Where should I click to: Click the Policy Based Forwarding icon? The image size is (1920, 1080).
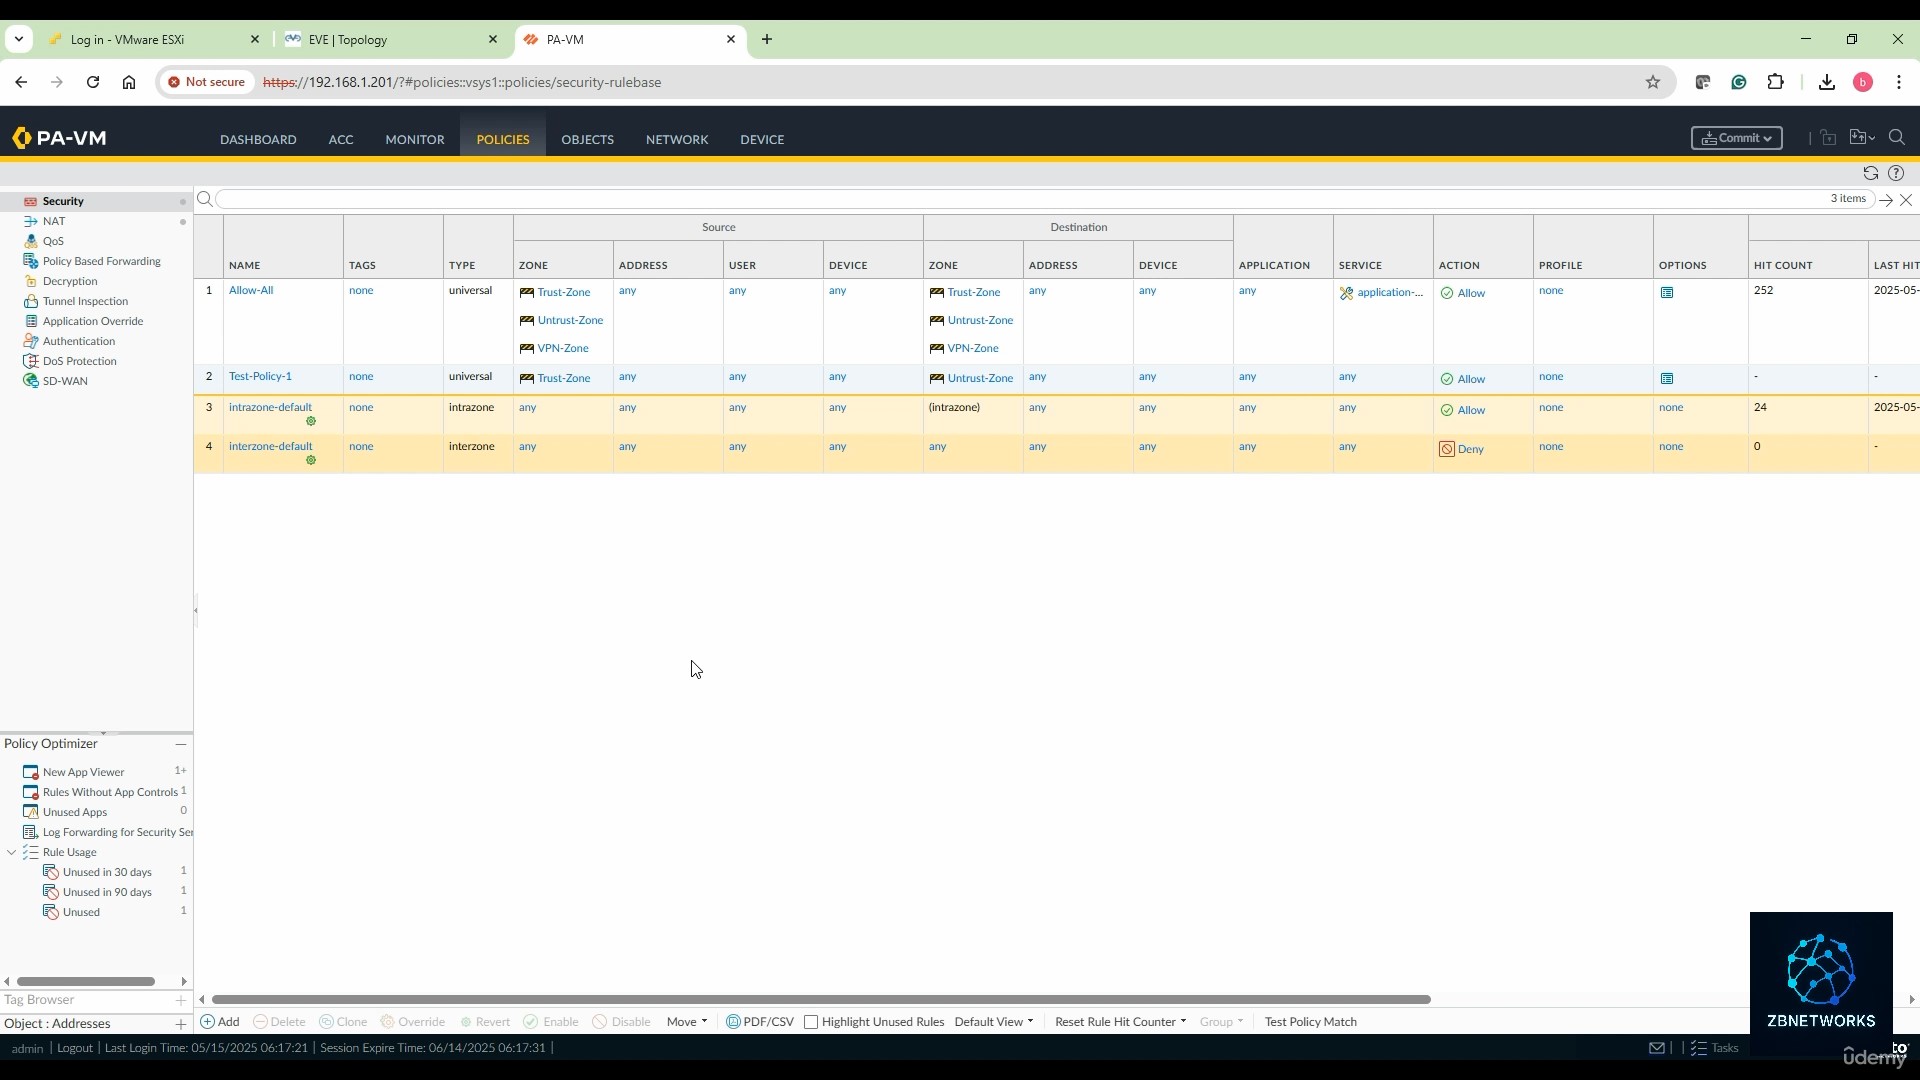click(31, 261)
